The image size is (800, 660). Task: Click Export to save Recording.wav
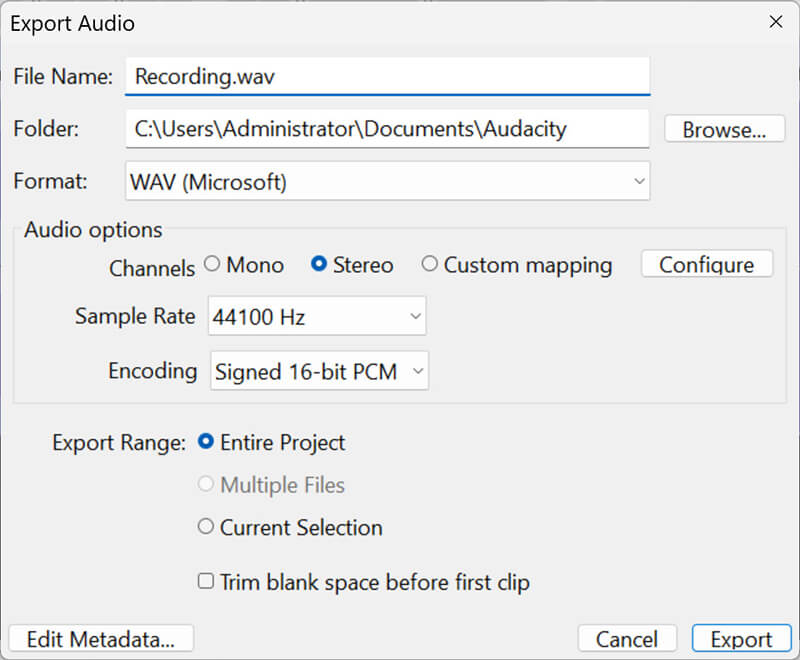click(x=741, y=638)
